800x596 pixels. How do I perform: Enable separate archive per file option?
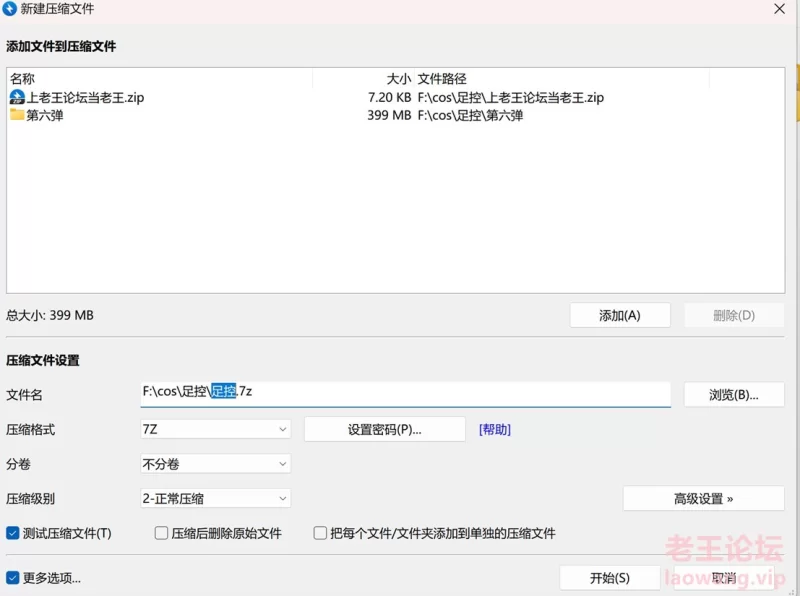pos(320,533)
